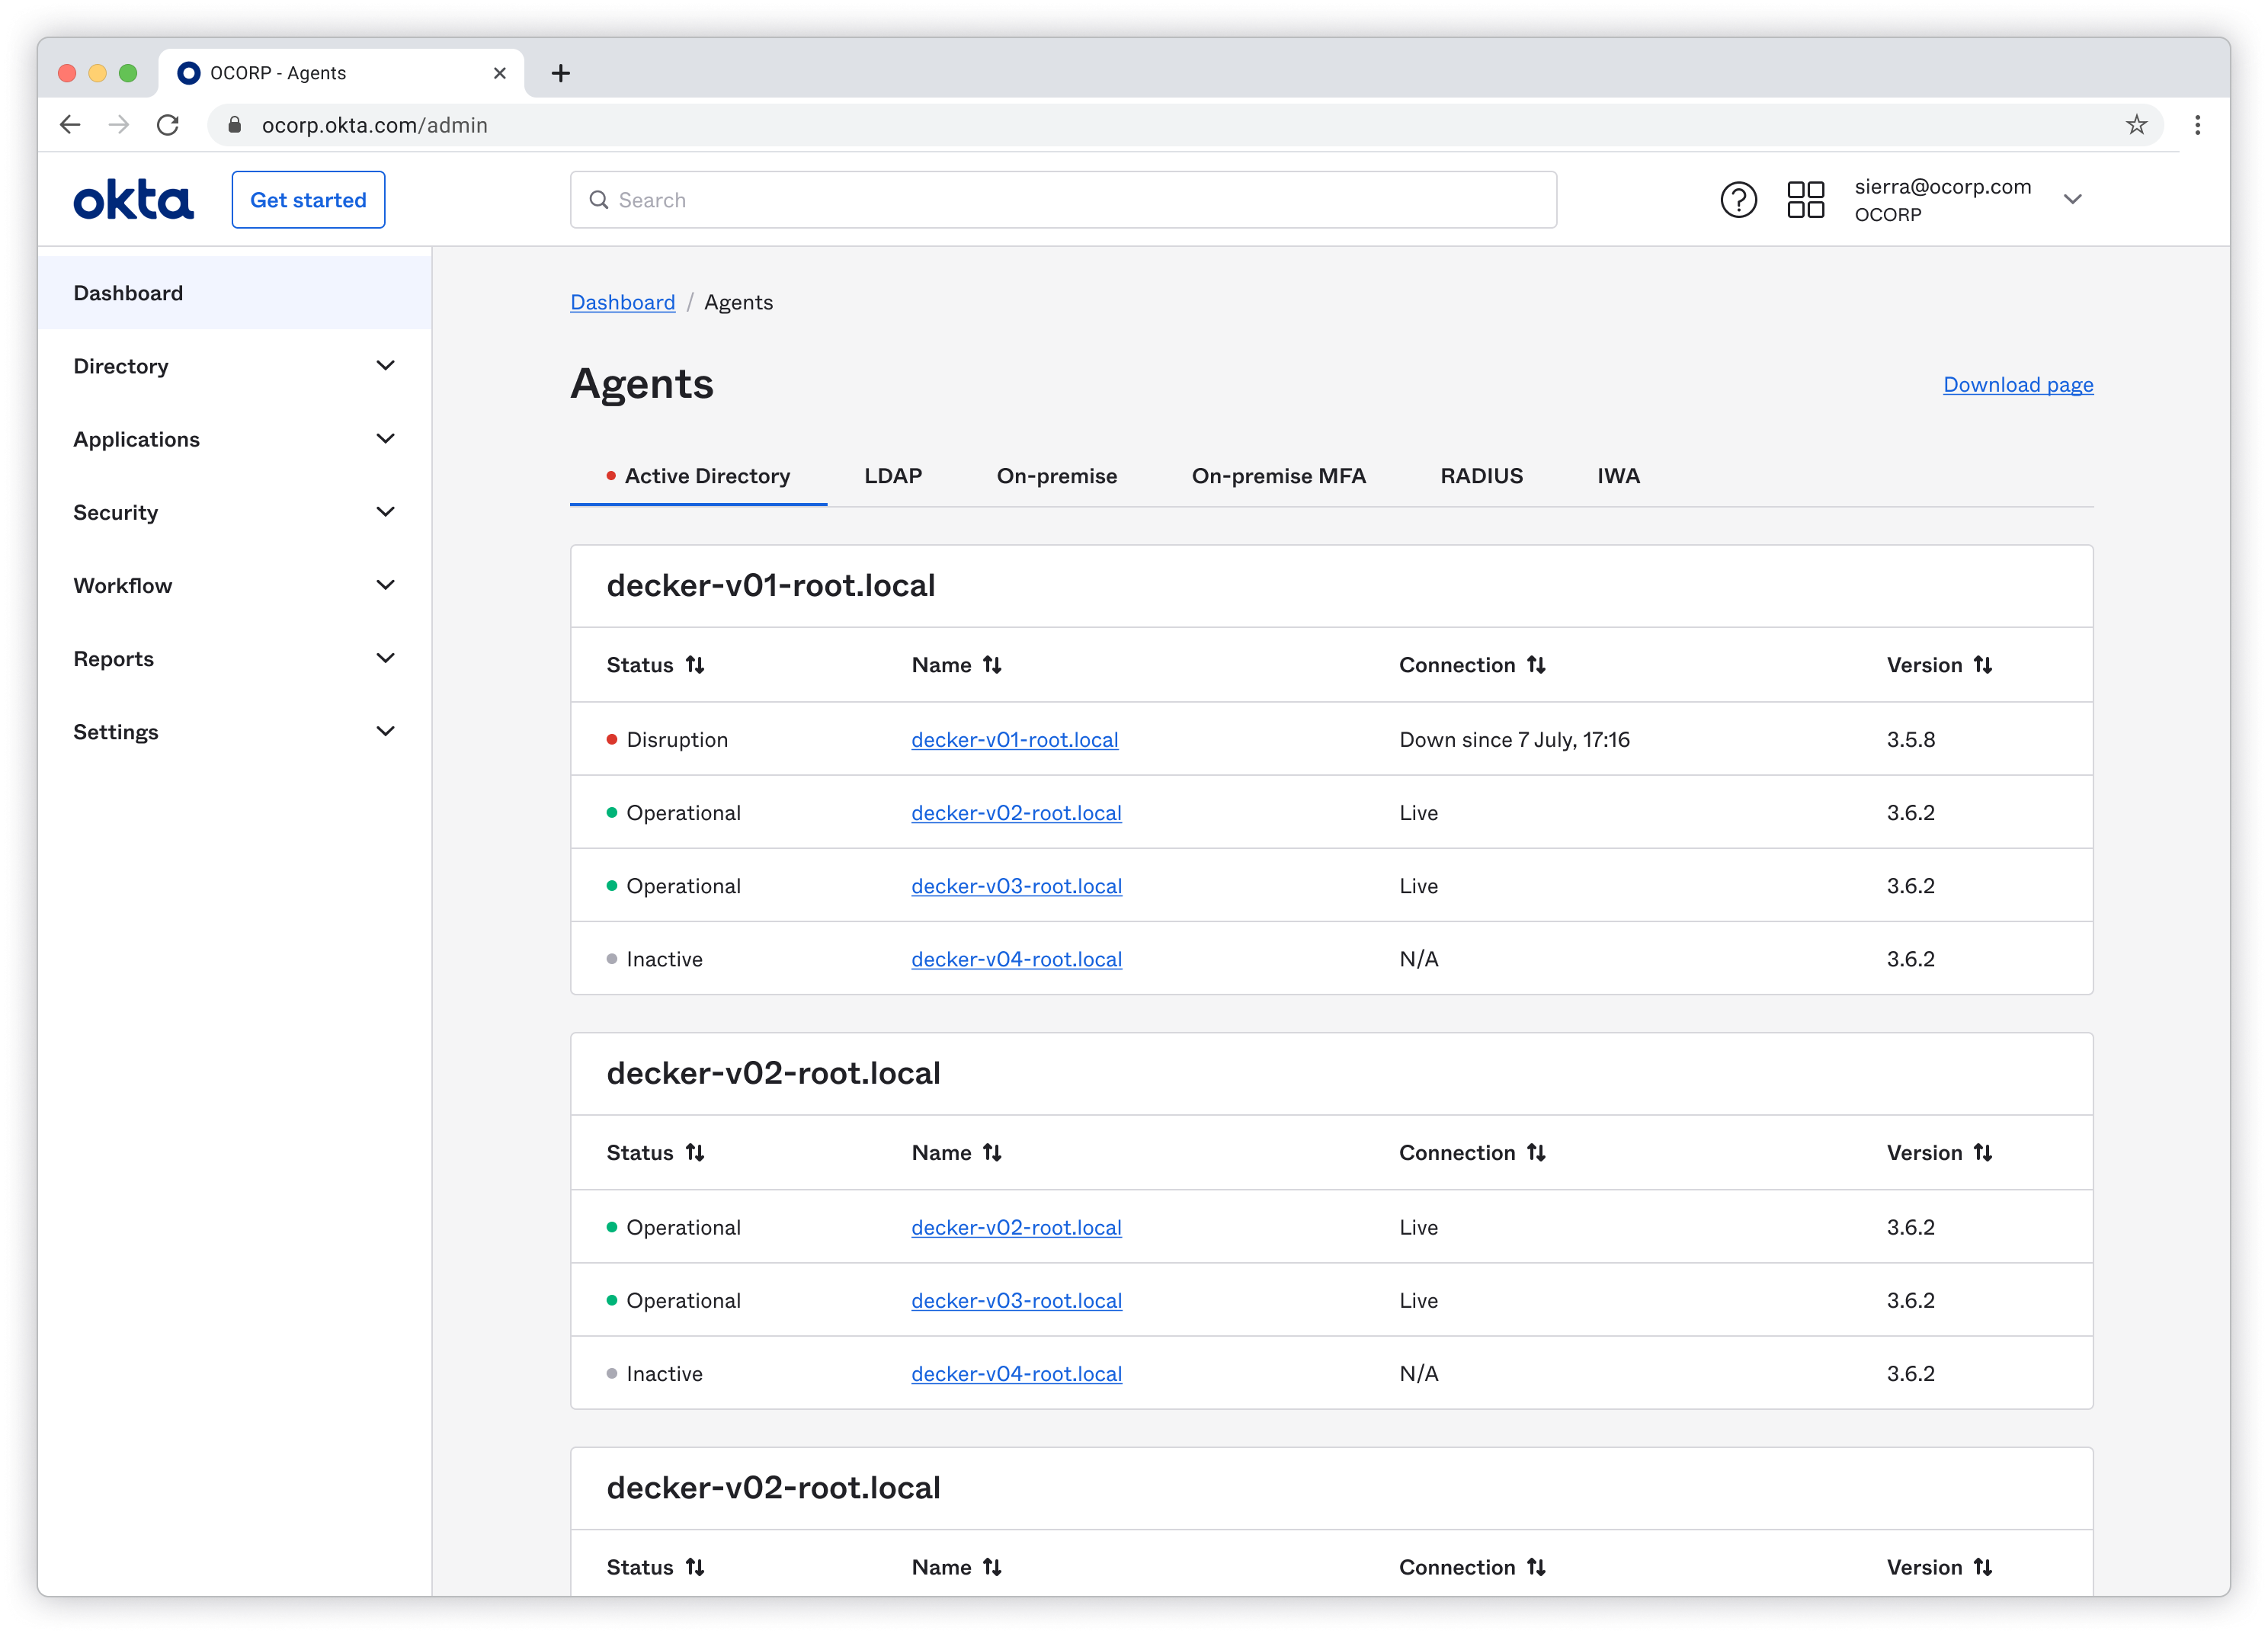The height and width of the screenshot is (1634, 2268).
Task: Click the Get started button
Action: [x=308, y=199]
